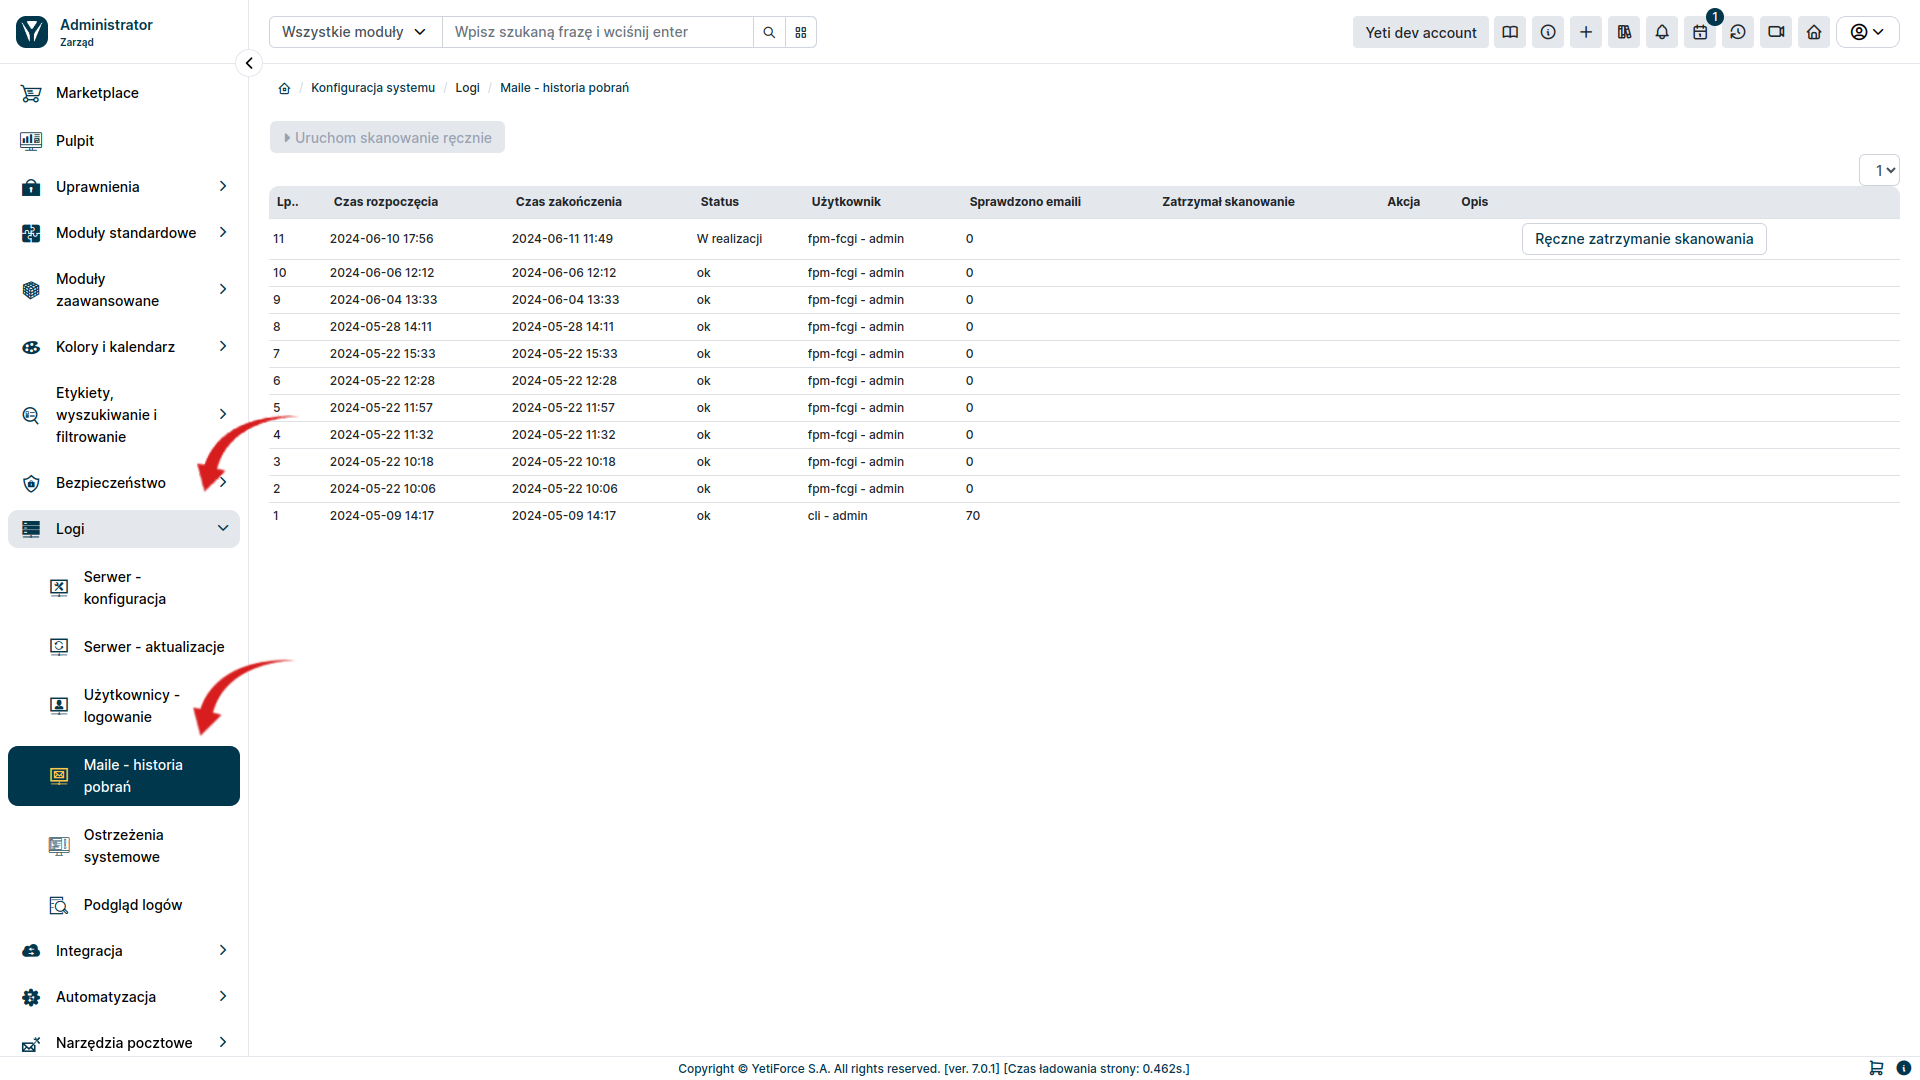Click Uruchom skanowanie ręcznie button
Screen dimensions: 1920x1080
coord(387,138)
